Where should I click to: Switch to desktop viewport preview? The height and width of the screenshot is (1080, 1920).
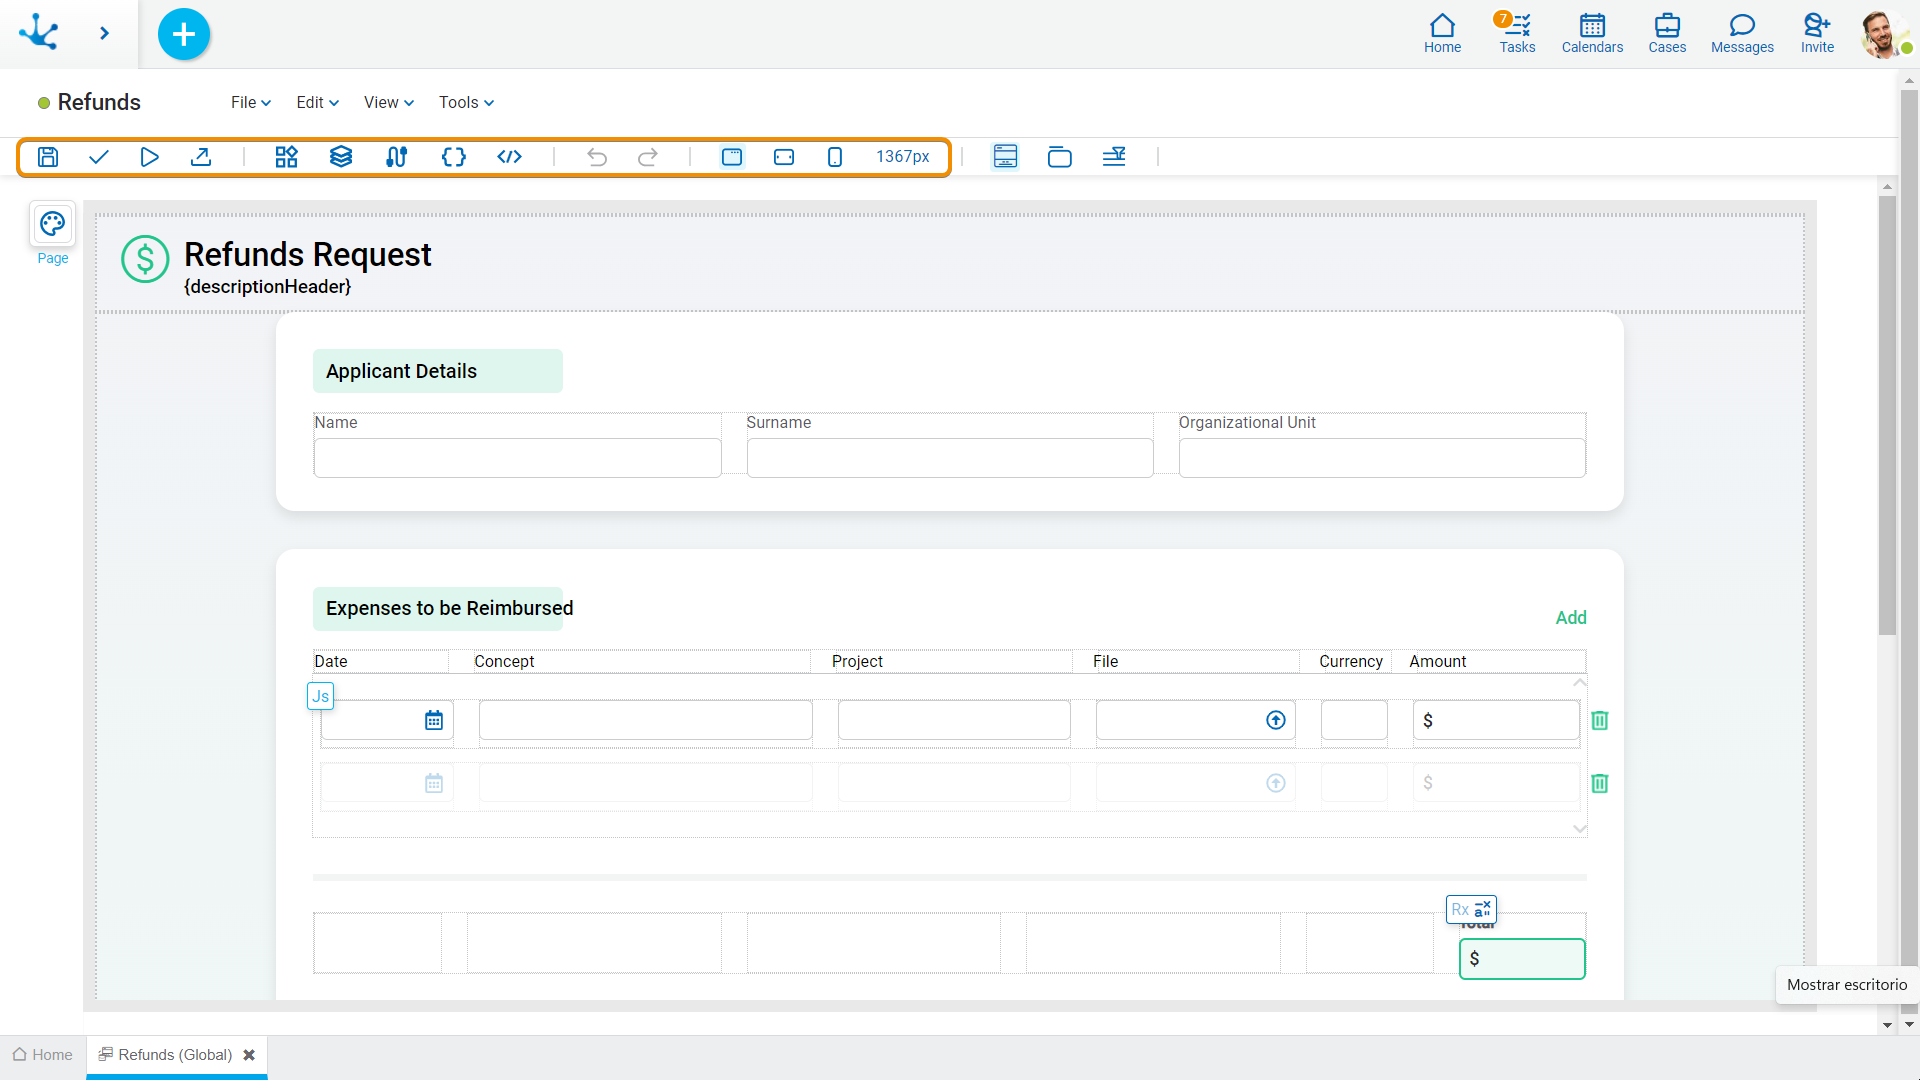click(x=732, y=157)
